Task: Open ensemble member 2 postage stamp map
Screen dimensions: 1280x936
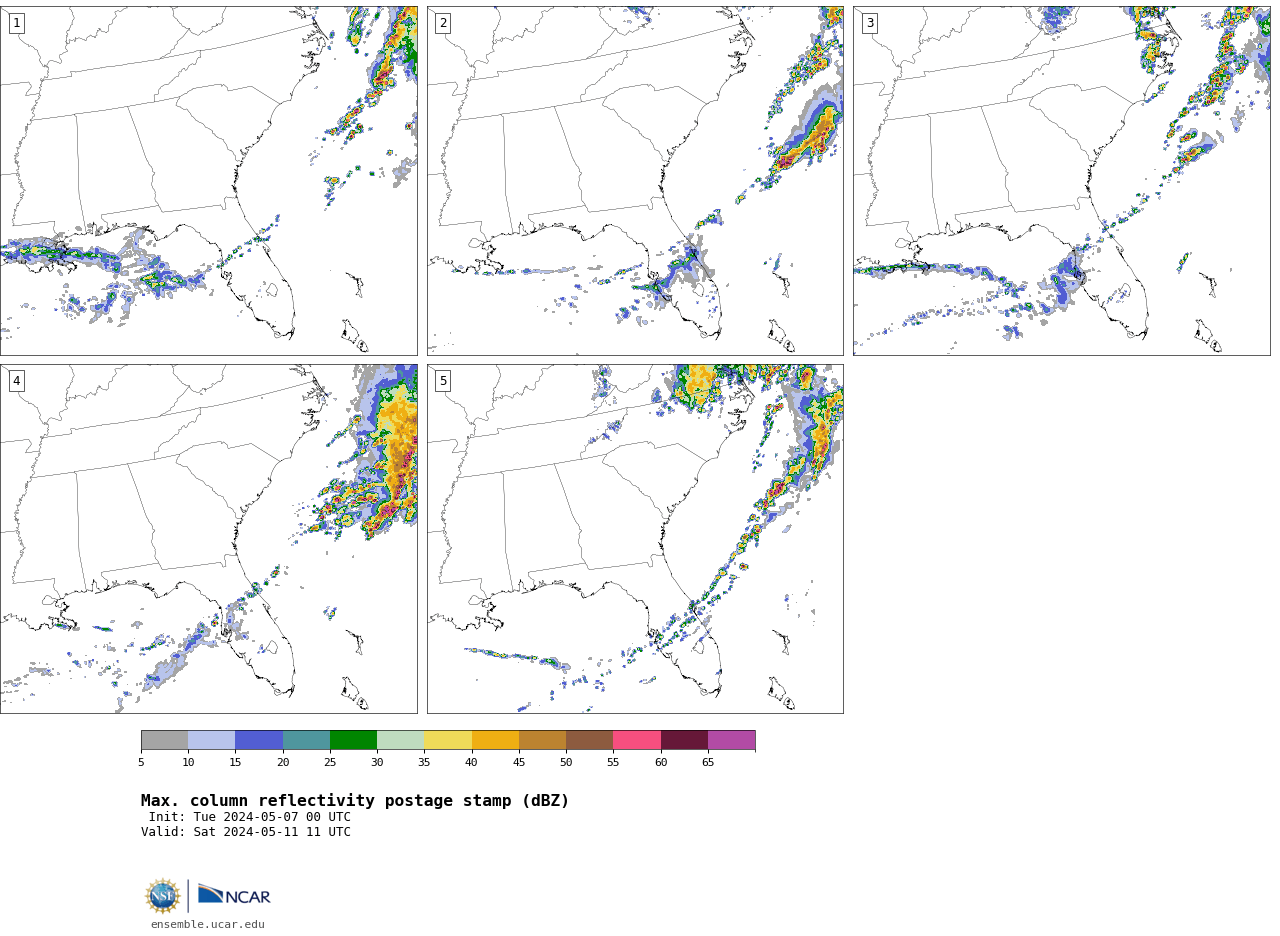Action: (635, 181)
